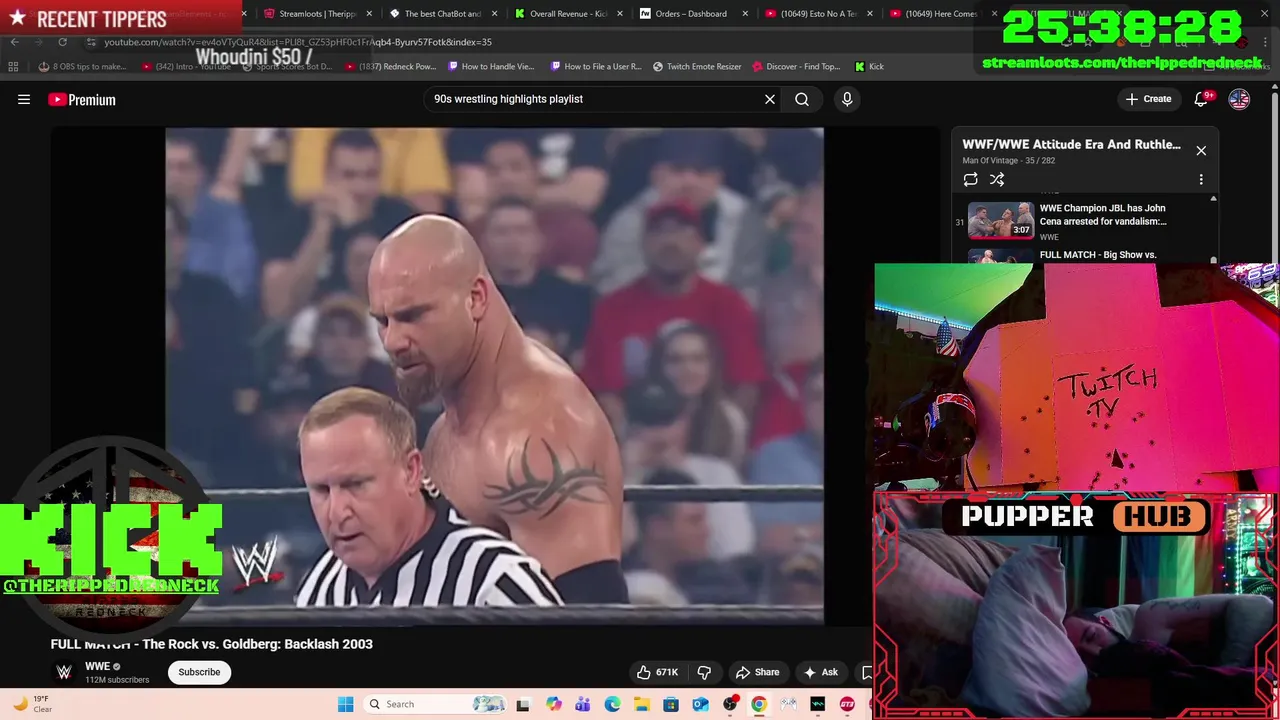This screenshot has height=720, width=1280.
Task: Reload the page with refresh icon
Action: [x=62, y=42]
